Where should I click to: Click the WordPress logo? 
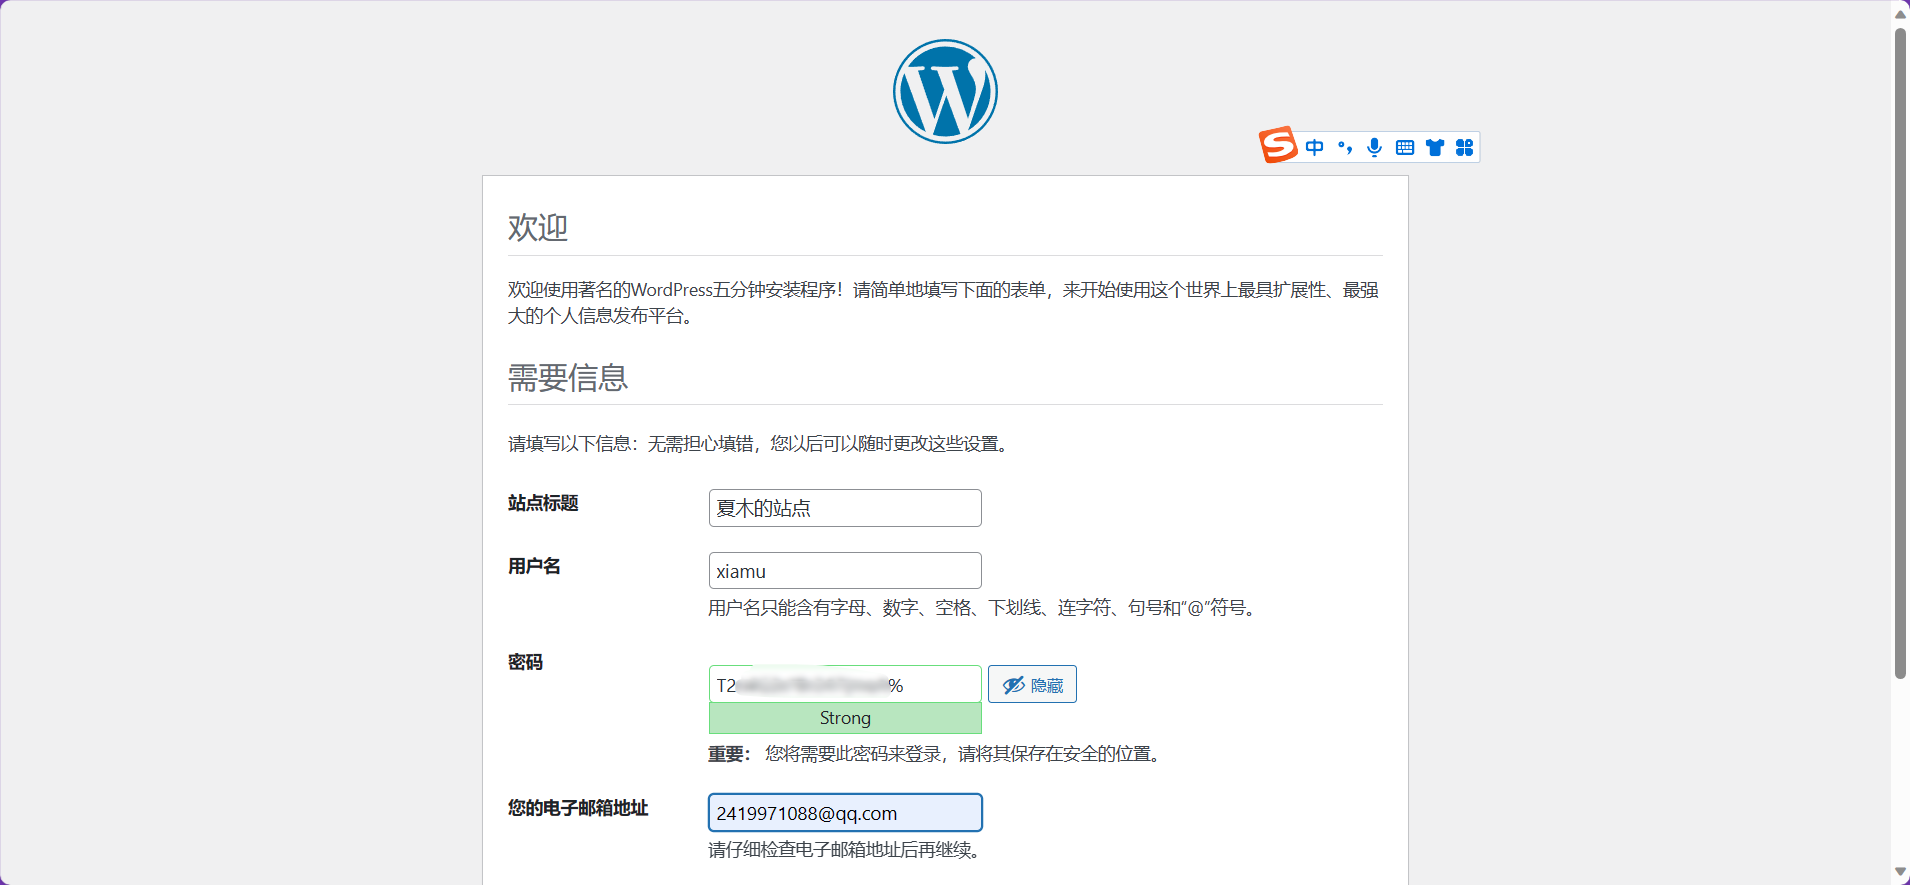[x=945, y=91]
